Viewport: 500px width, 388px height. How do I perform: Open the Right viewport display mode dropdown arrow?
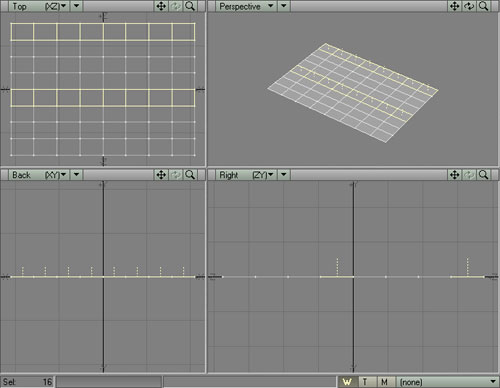click(x=284, y=175)
